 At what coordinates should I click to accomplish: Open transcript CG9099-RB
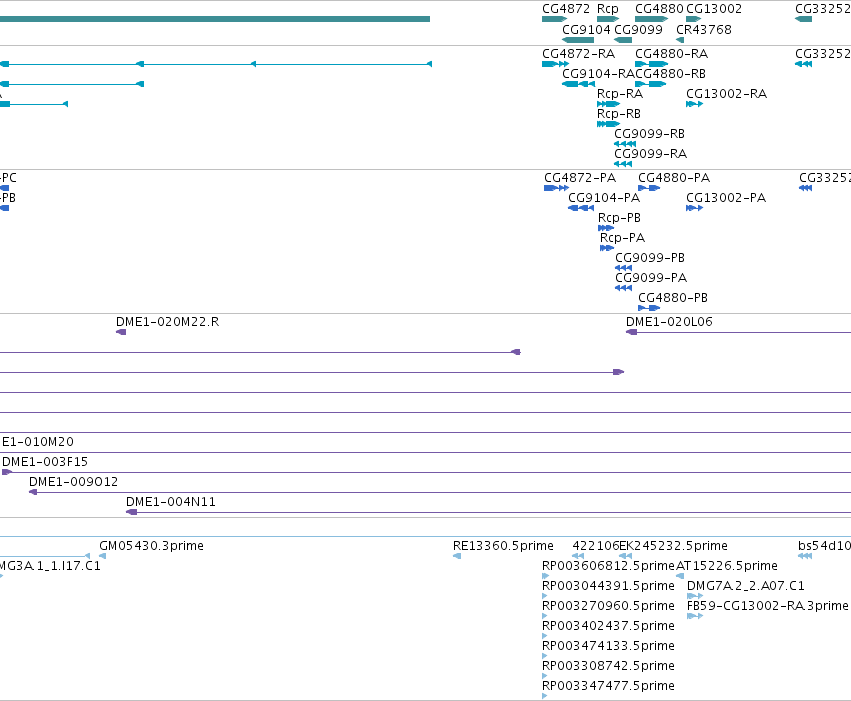649,134
